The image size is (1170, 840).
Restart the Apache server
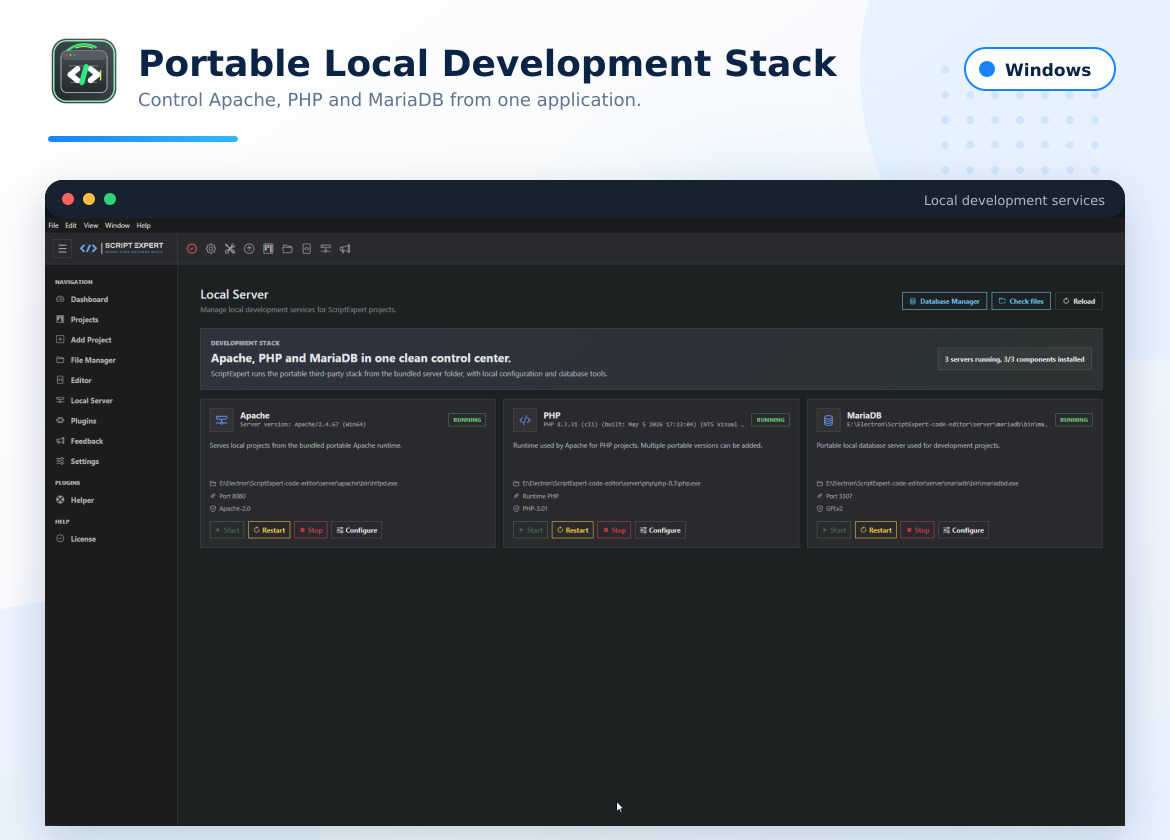269,530
